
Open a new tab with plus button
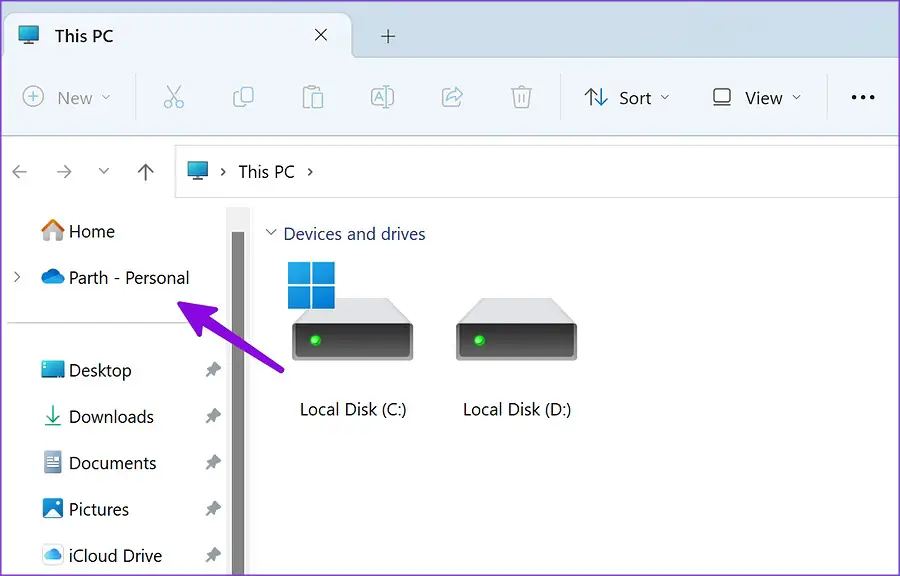388,36
